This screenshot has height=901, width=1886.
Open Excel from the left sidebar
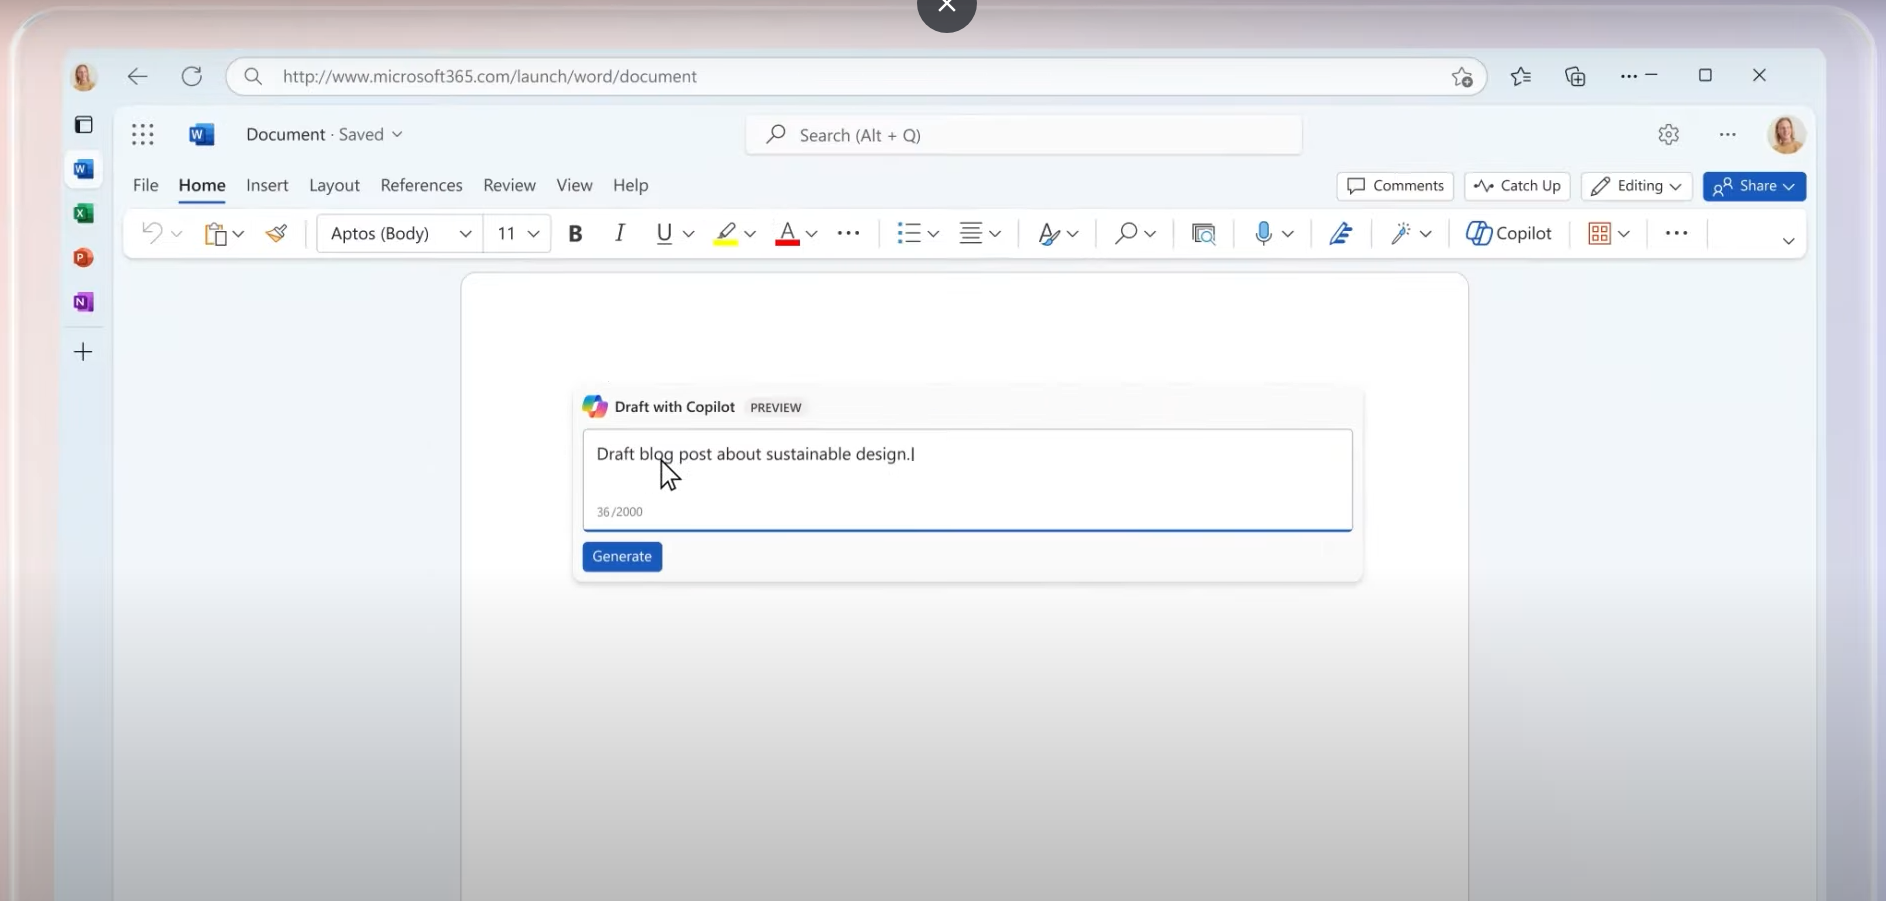click(x=84, y=214)
